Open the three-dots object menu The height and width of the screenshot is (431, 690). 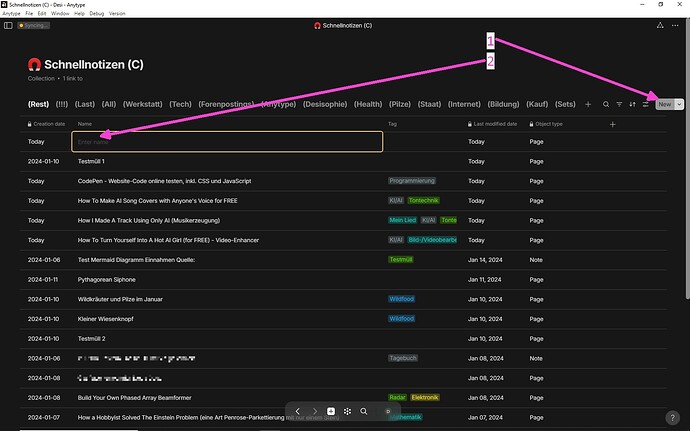[x=675, y=26]
